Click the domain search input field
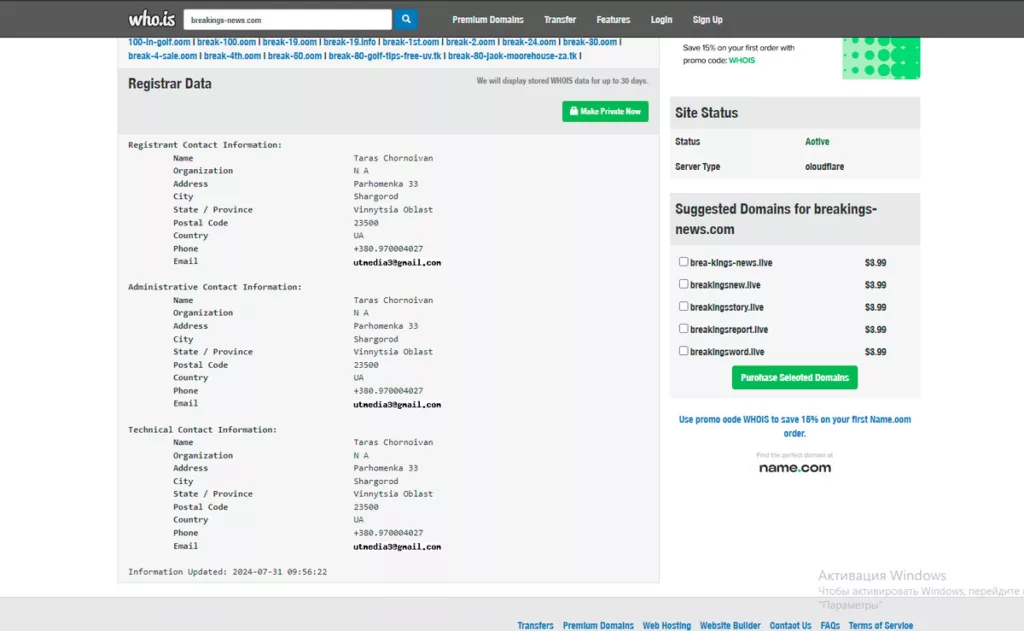The height and width of the screenshot is (631, 1024). click(x=287, y=20)
